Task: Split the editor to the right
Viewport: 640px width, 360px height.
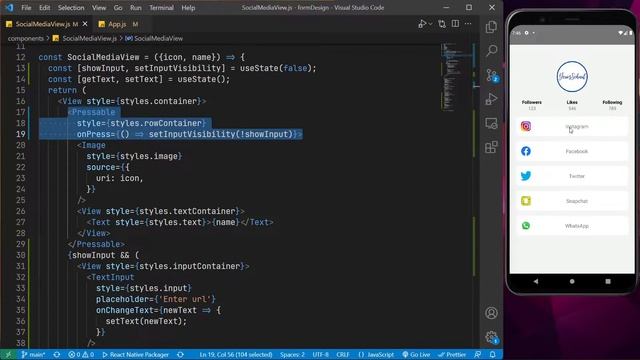Action: click(455, 24)
